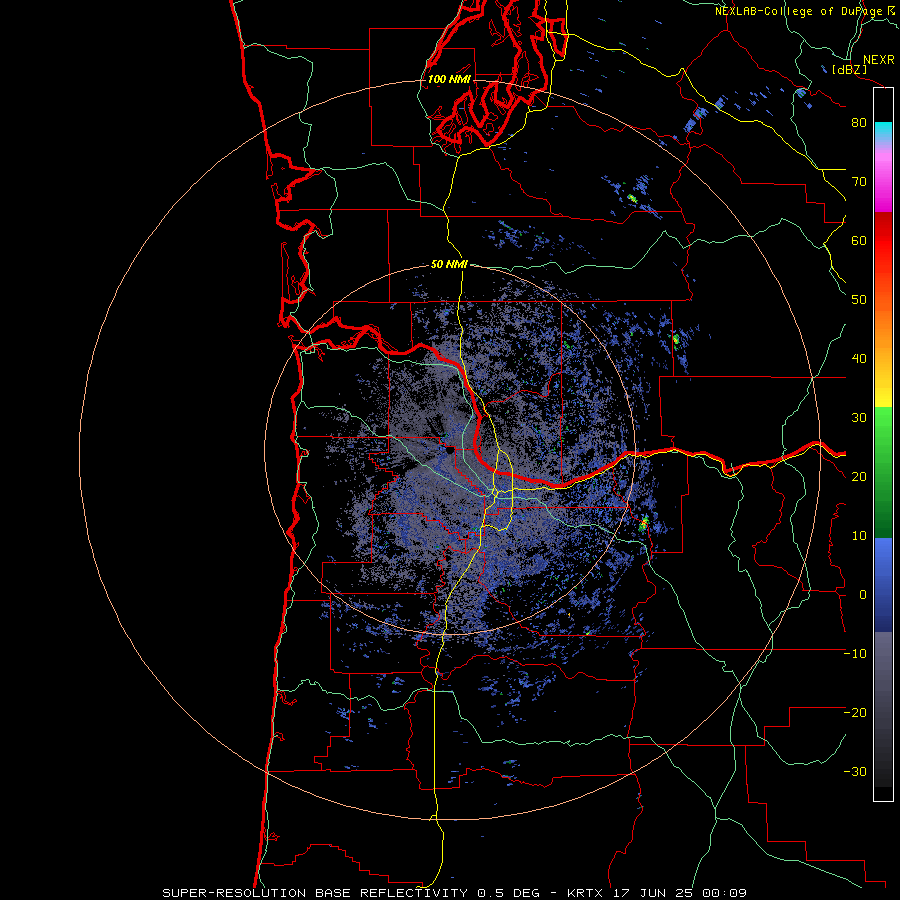This screenshot has width=900, height=900.
Task: Click the 20 value on the dBZ scale
Action: click(859, 477)
